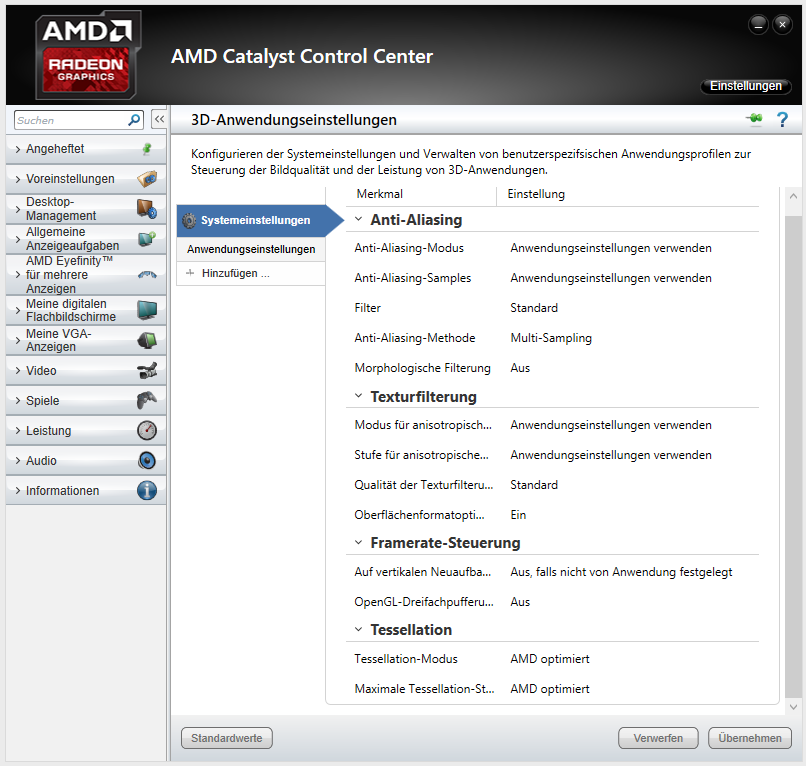Expand the Spiele section

point(18,400)
